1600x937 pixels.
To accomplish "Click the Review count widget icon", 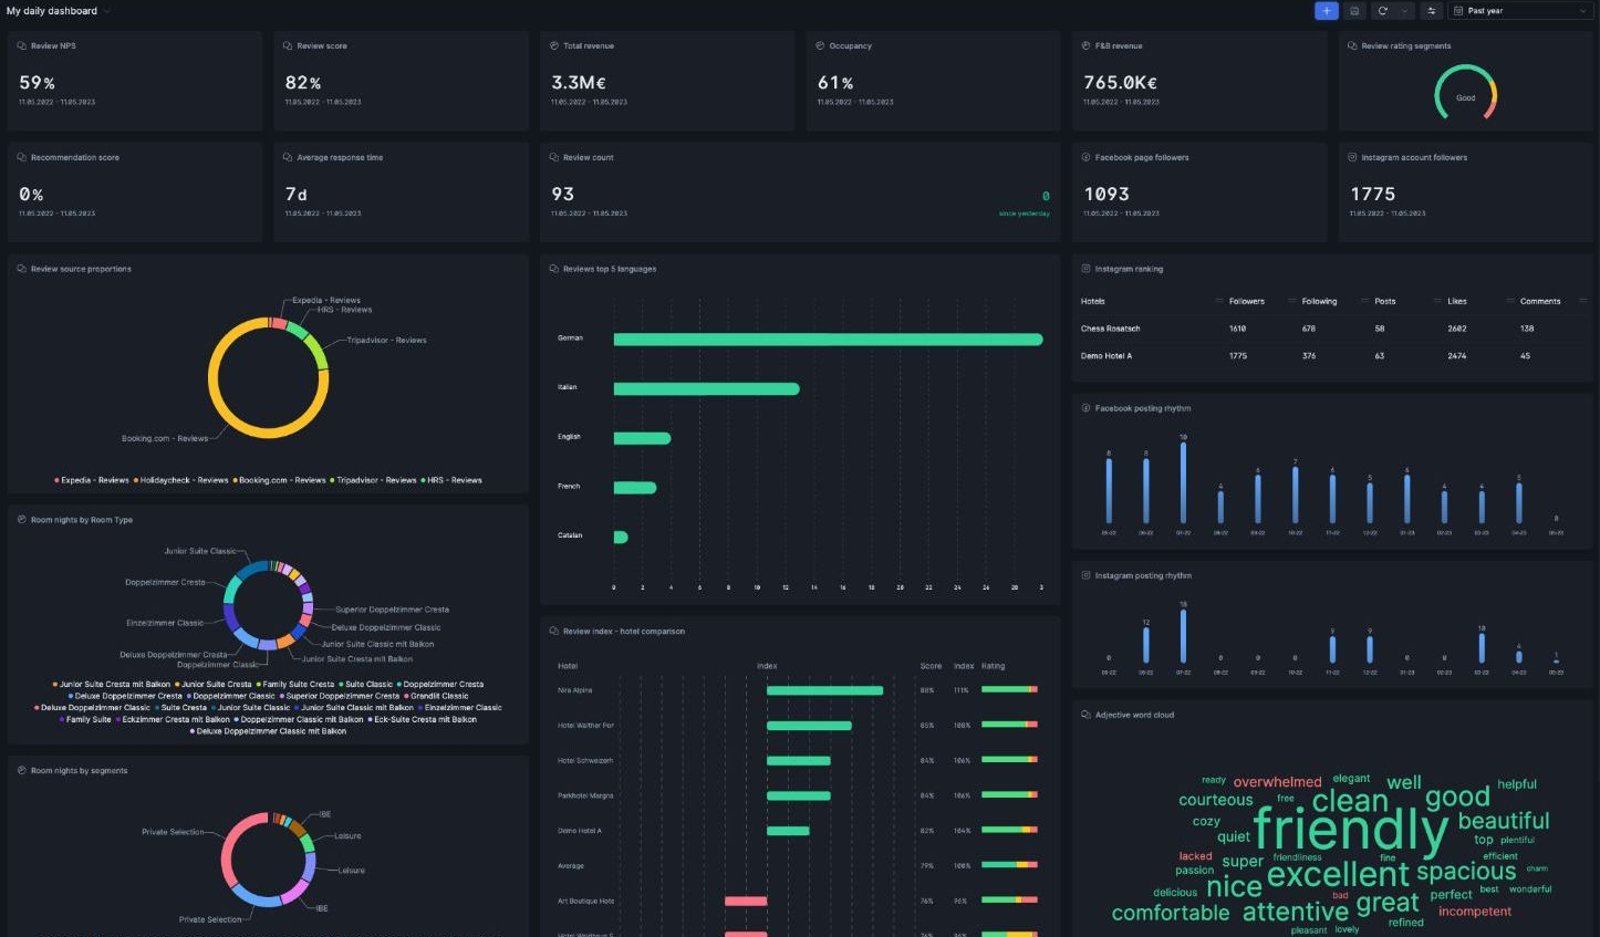I will point(554,157).
